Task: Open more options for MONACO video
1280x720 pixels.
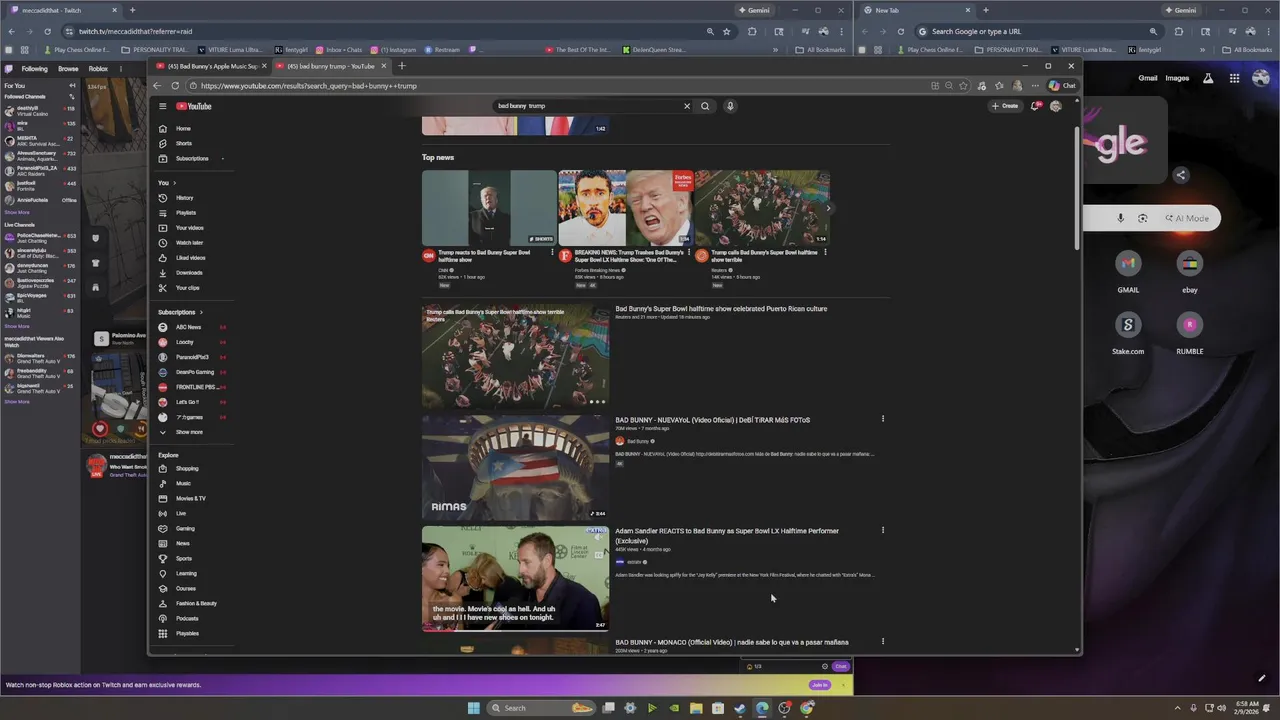Action: click(x=883, y=641)
